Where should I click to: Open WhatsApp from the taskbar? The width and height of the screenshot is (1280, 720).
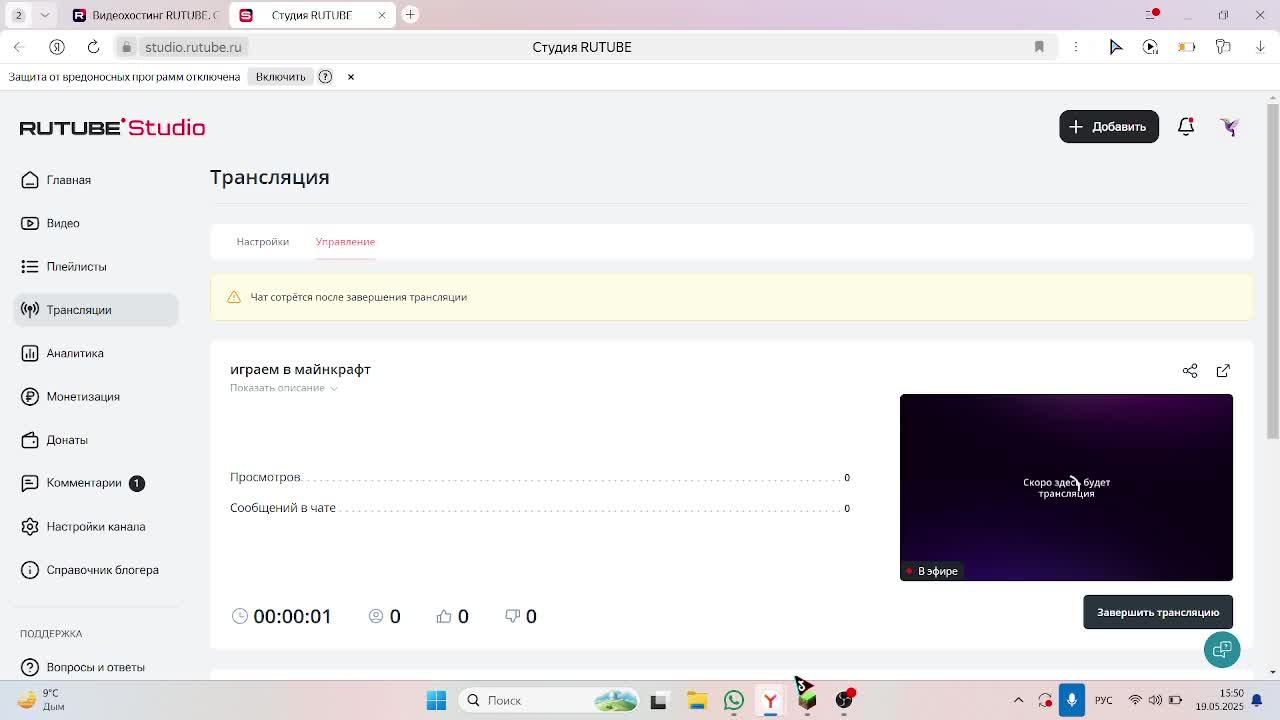734,700
